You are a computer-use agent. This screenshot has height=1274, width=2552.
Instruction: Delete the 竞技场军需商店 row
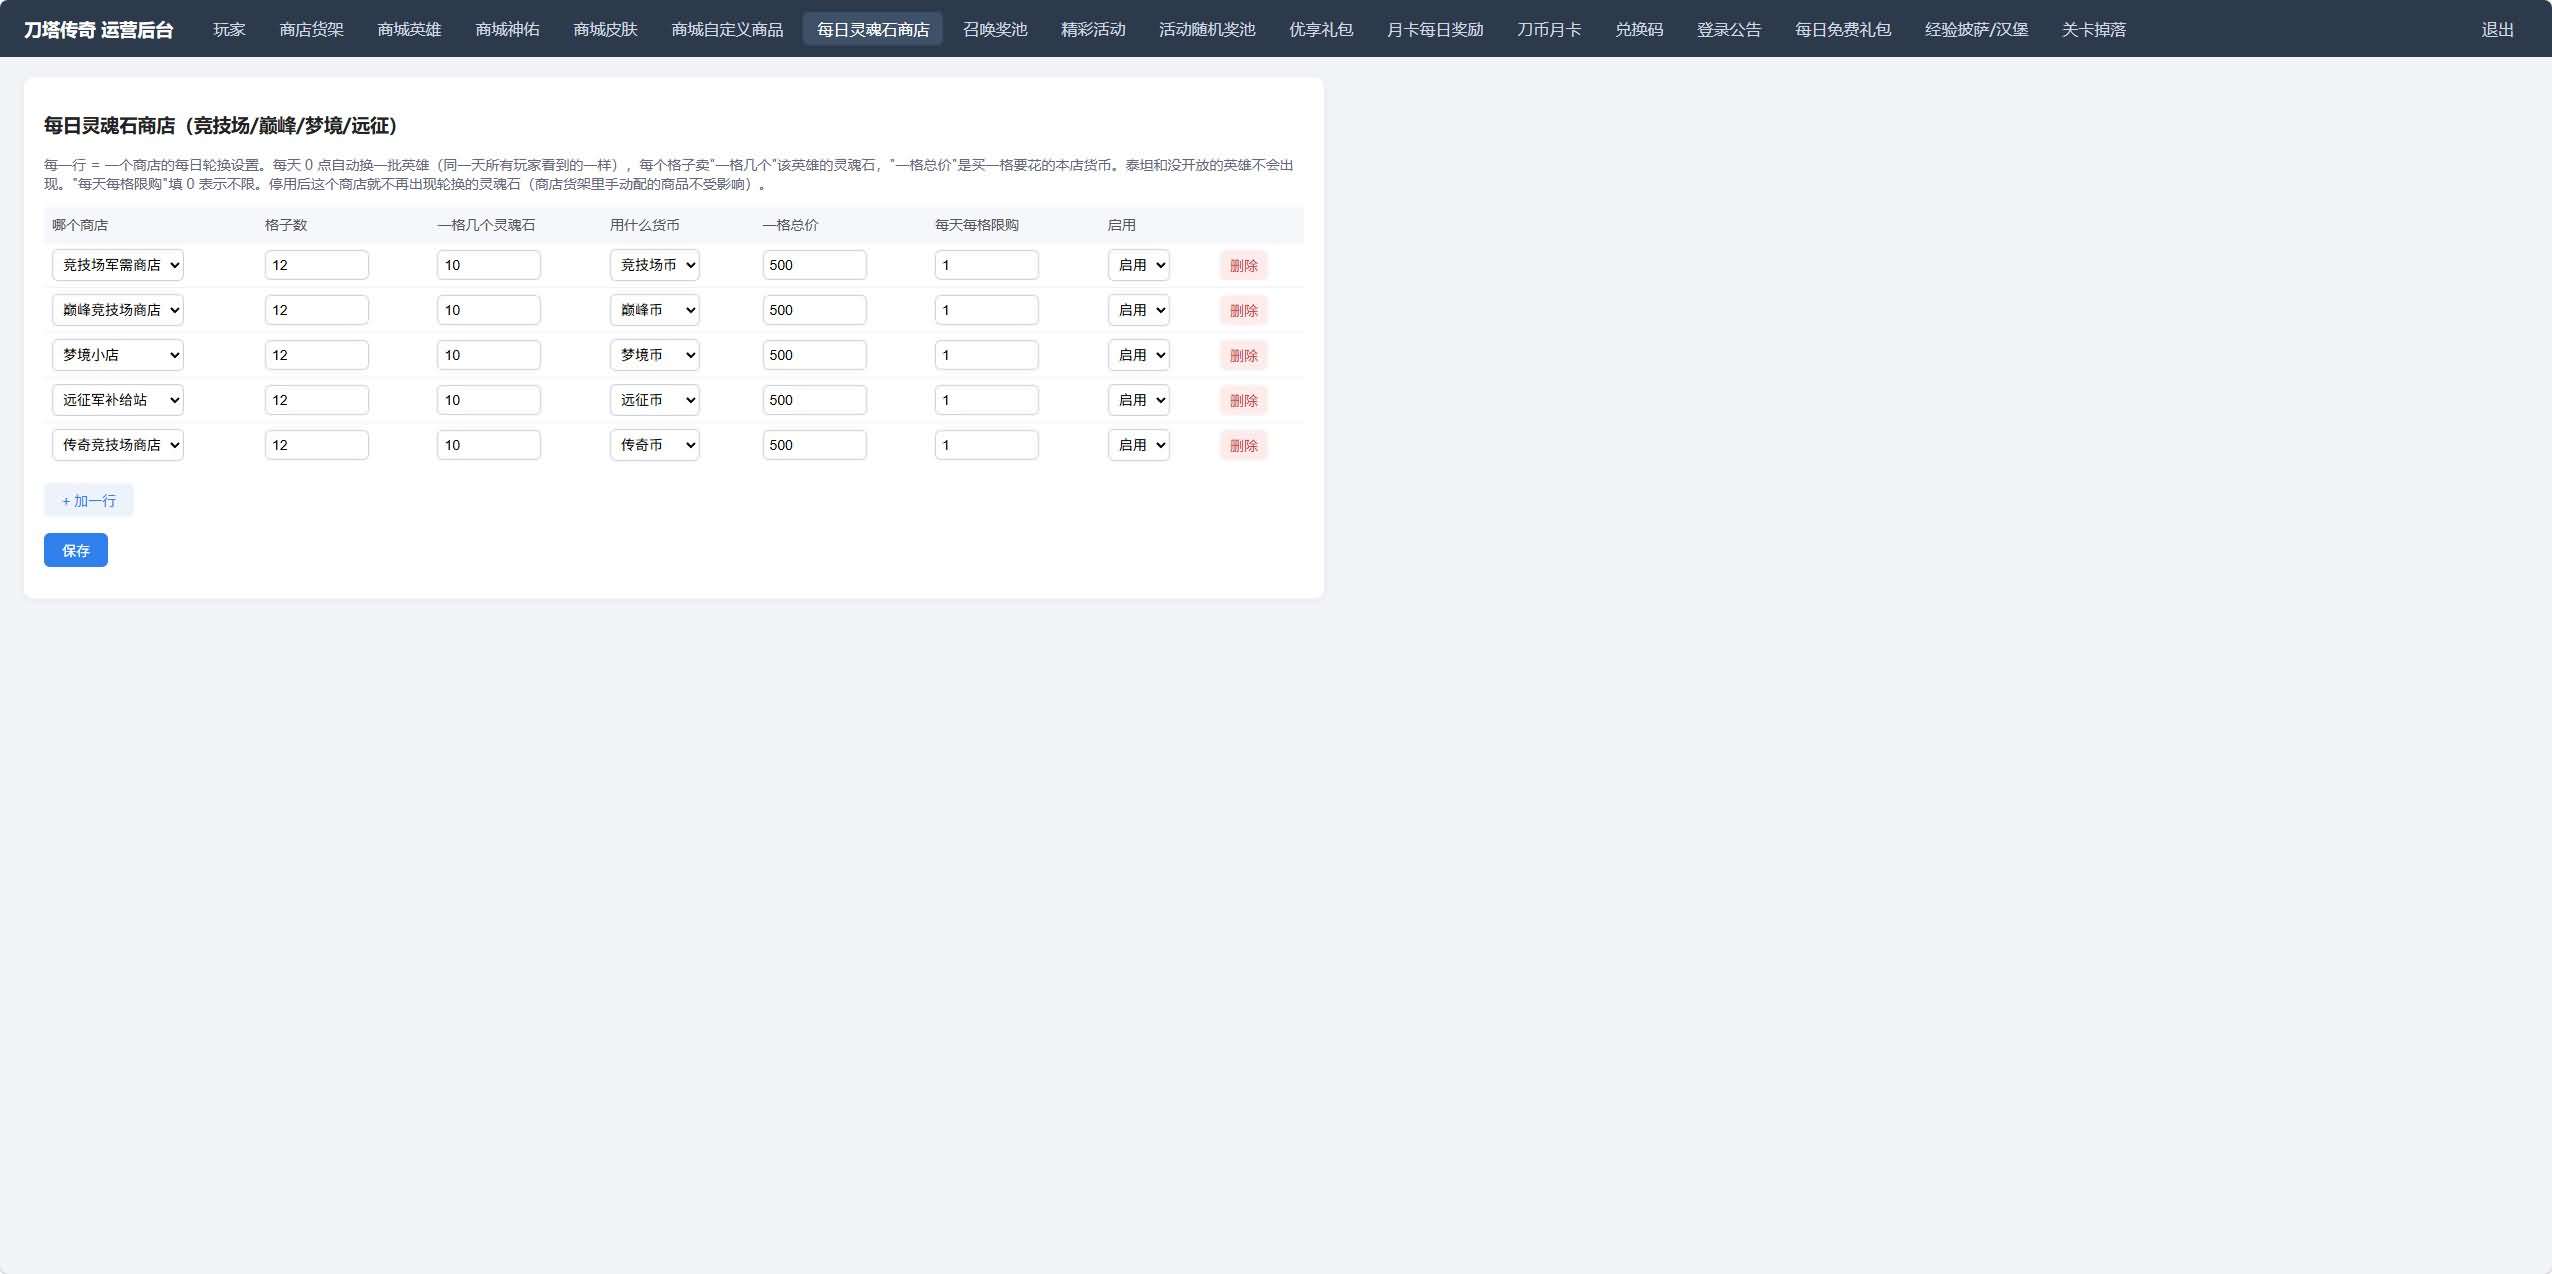click(x=1243, y=265)
